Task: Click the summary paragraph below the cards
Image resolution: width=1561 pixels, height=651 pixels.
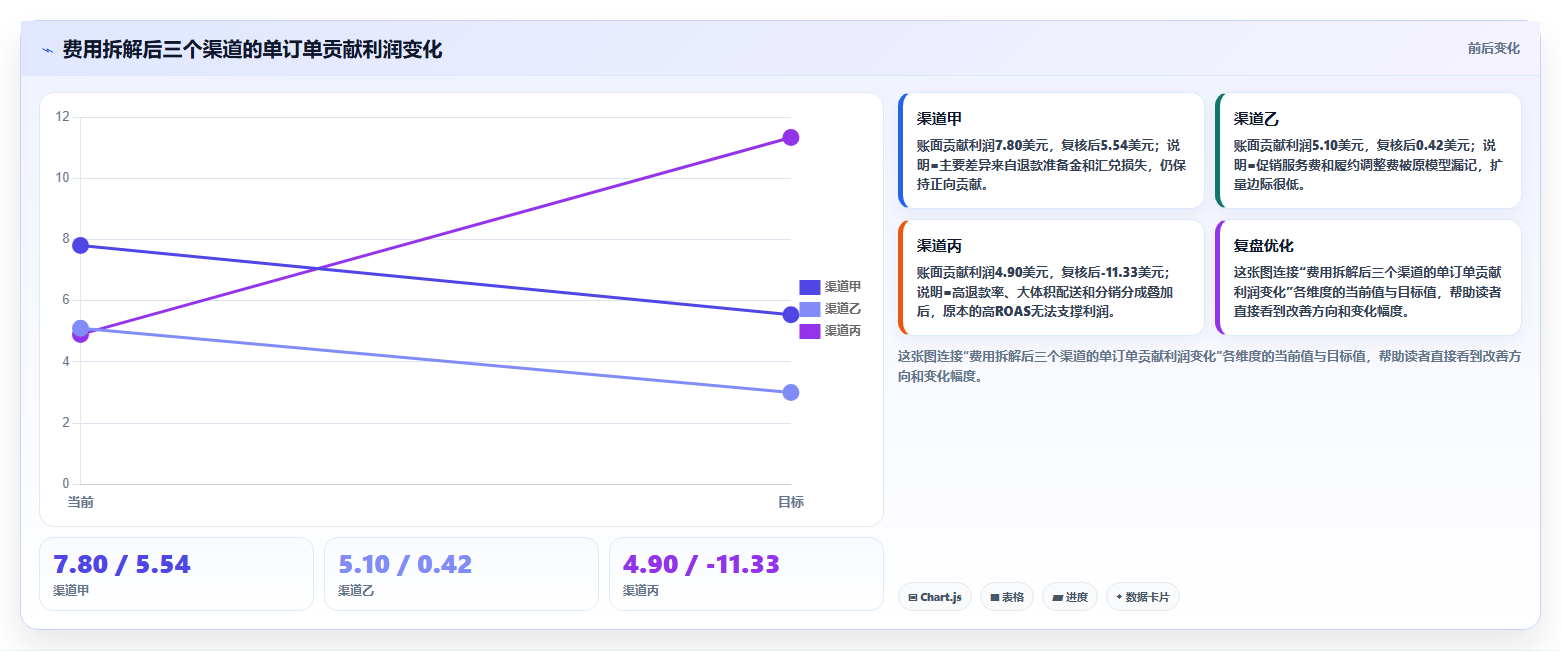Action: pyautogui.click(x=1209, y=366)
